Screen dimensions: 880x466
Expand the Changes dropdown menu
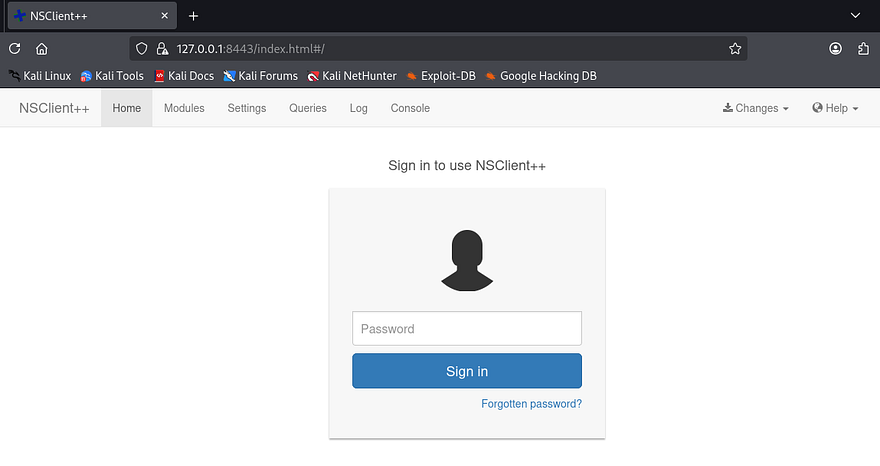click(756, 108)
